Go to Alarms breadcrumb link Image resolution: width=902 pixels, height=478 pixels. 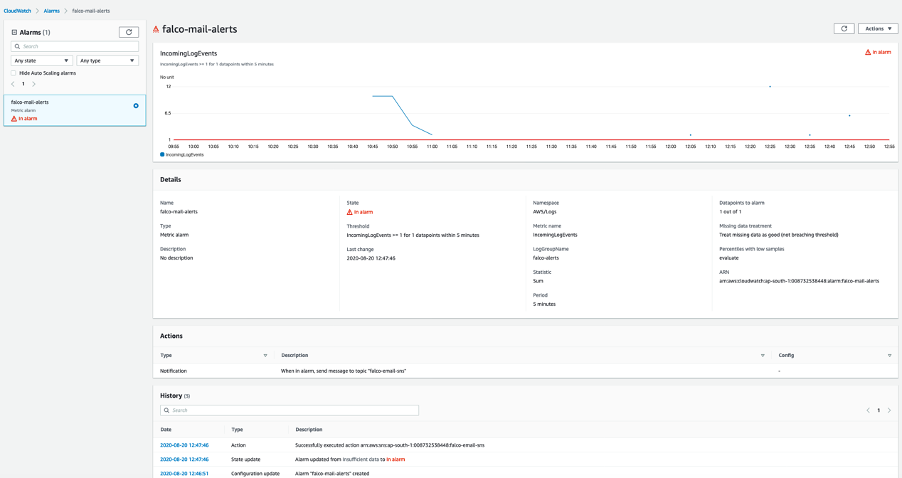pyautogui.click(x=52, y=11)
